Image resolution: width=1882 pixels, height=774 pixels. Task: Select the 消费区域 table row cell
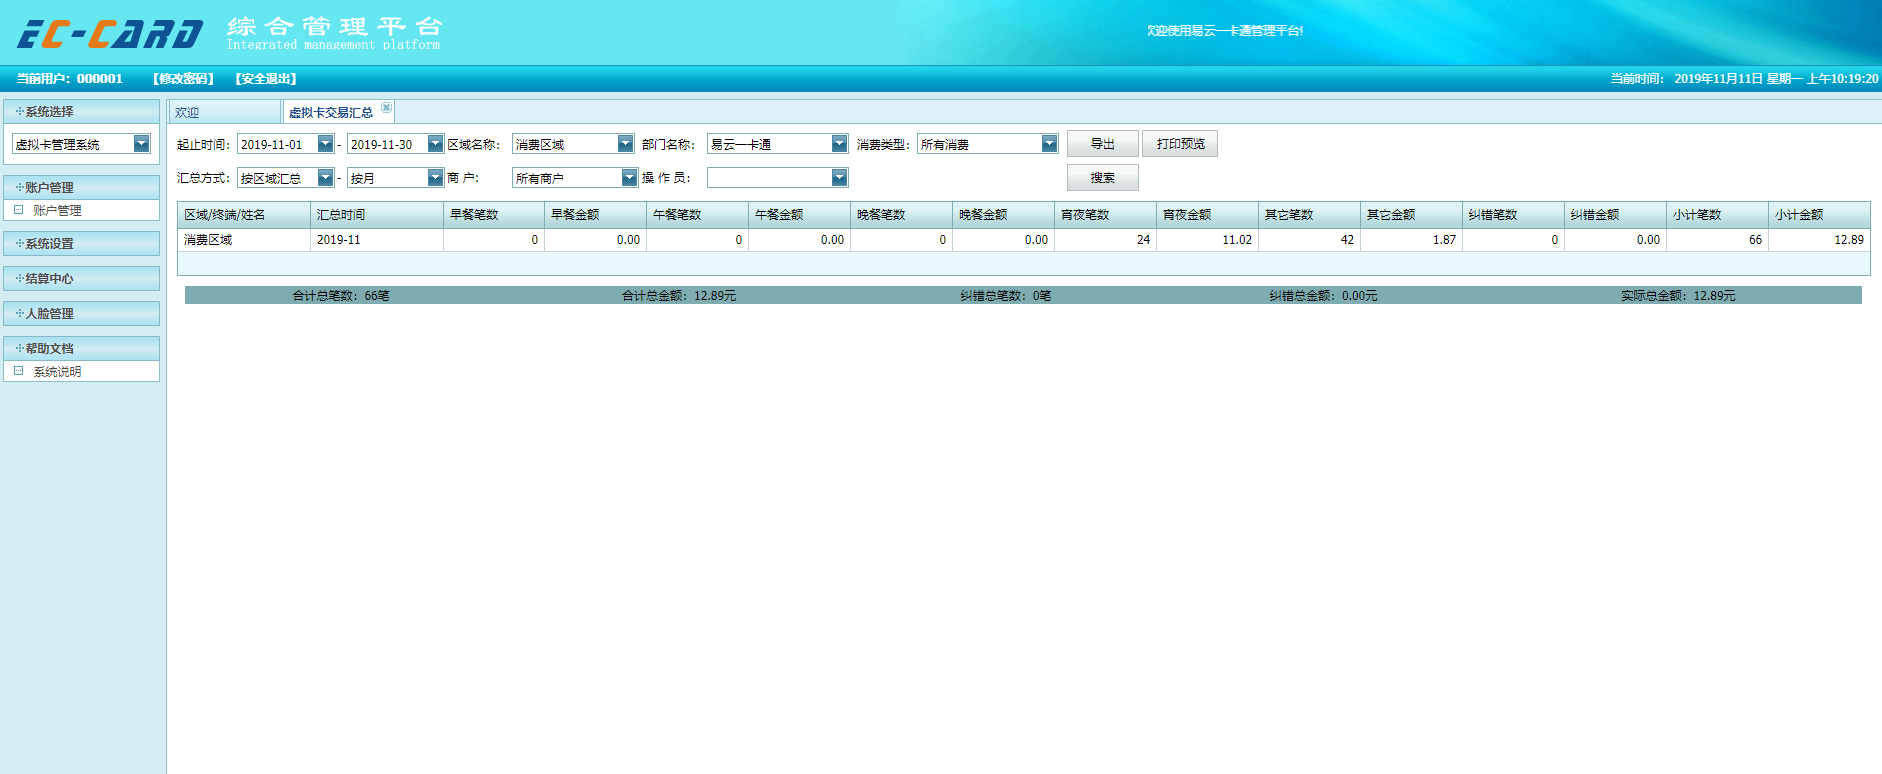tap(244, 240)
